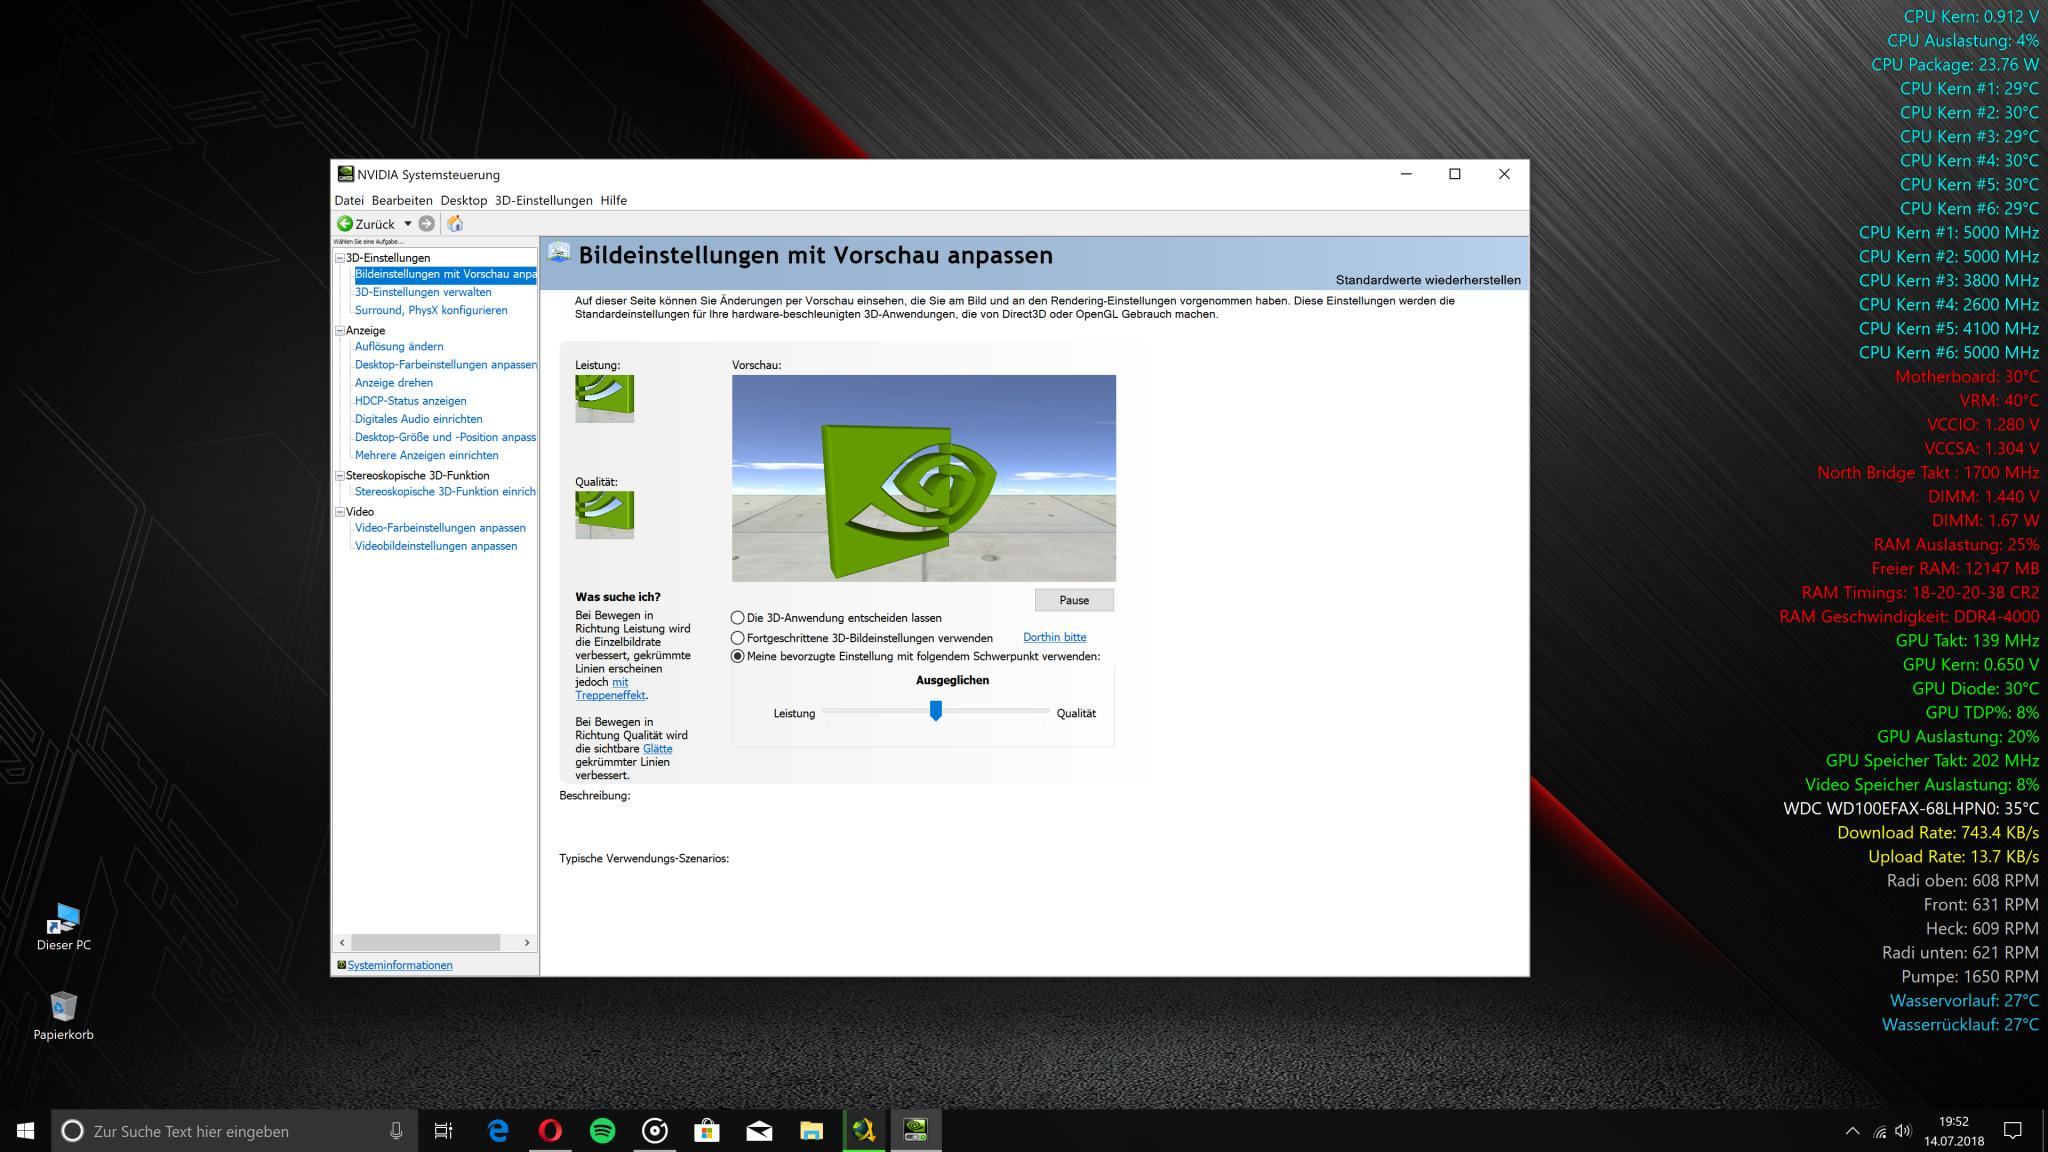Open the 3D-Einstellungen menu
The image size is (2048, 1152).
tap(543, 200)
